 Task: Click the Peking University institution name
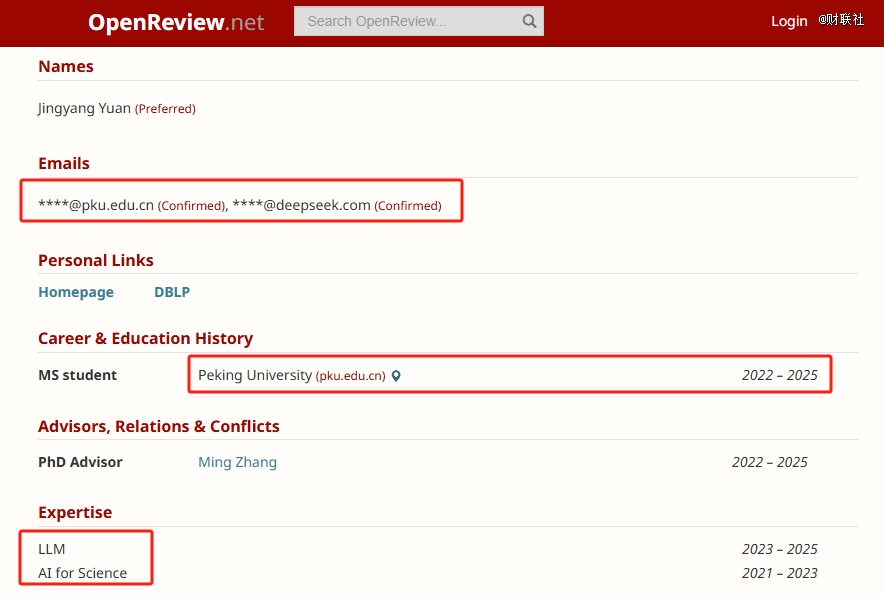255,375
